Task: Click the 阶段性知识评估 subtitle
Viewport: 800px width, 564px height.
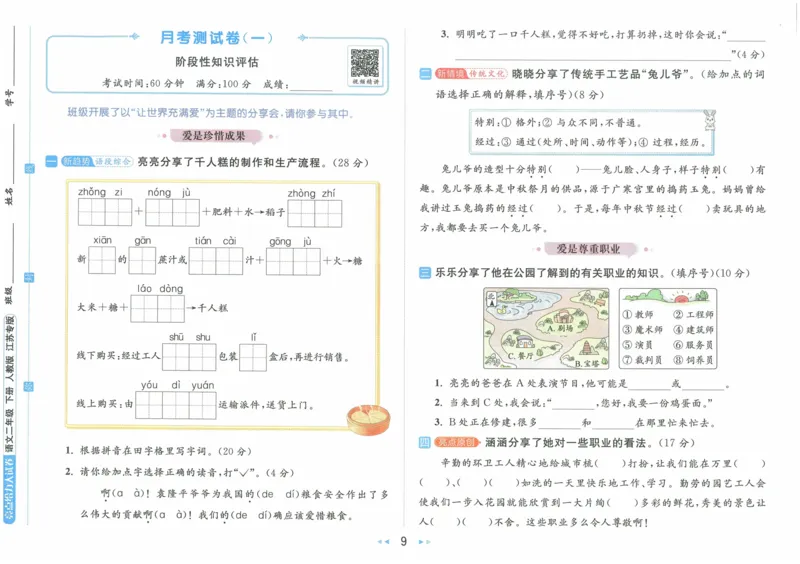Action: (x=217, y=62)
